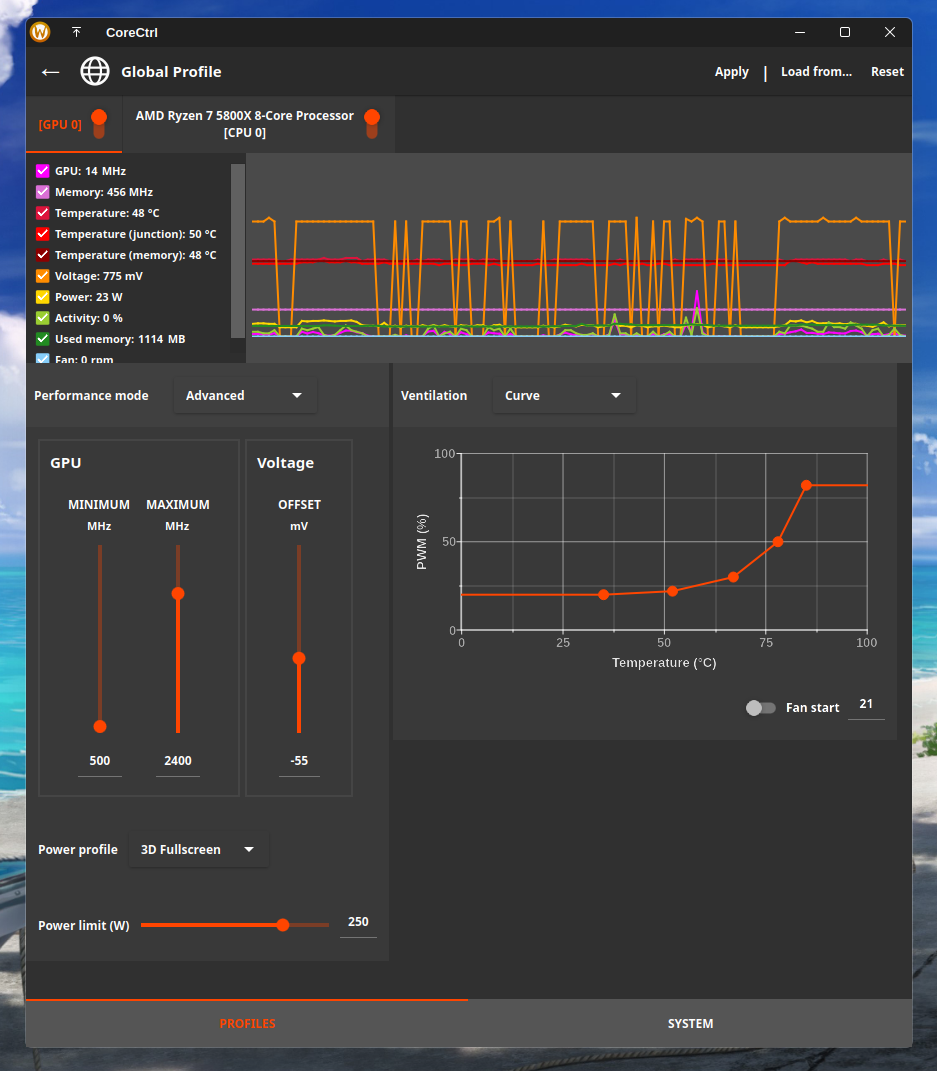Minimize the CoreCtrl window
The image size is (937, 1071).
(800, 32)
